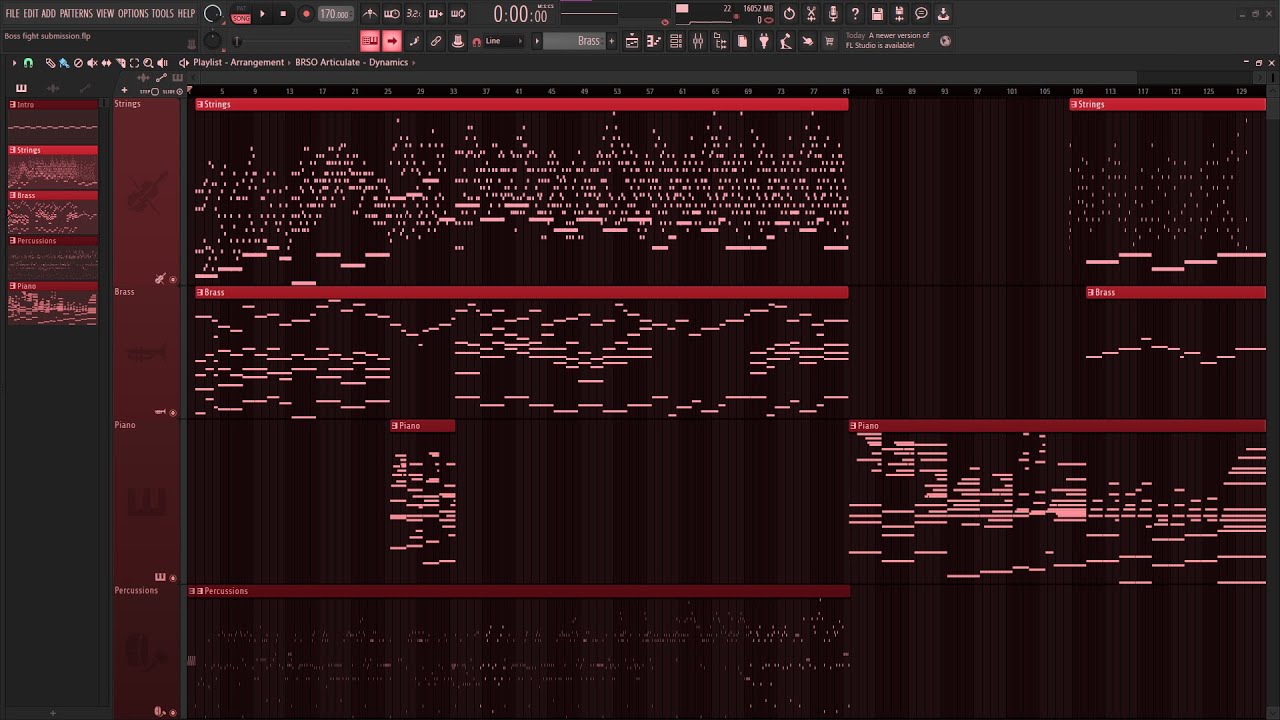Viewport: 1280px width, 720px height.
Task: Open the TOOLS menu
Action: tap(162, 14)
